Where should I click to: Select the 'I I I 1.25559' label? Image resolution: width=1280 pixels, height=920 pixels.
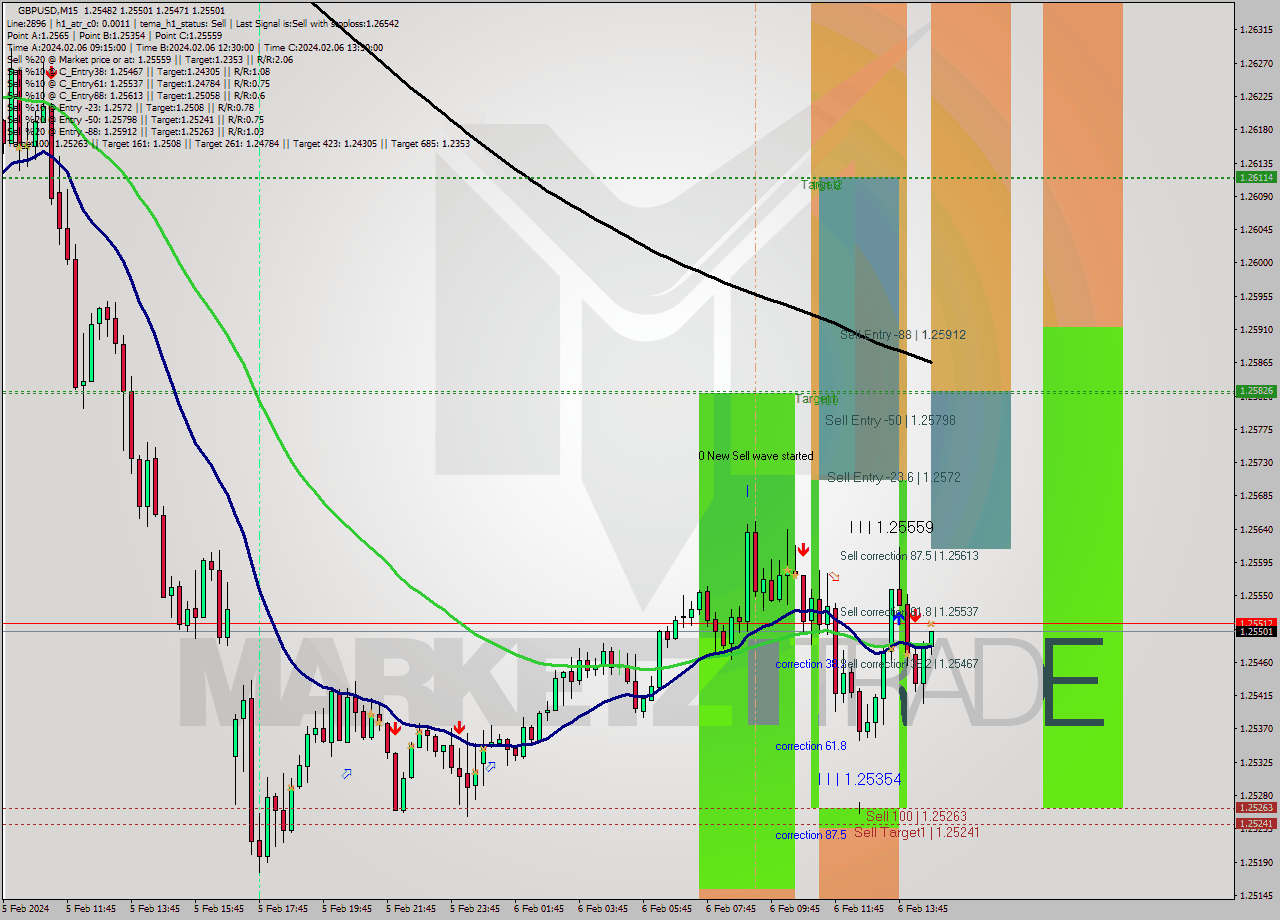pyautogui.click(x=891, y=527)
